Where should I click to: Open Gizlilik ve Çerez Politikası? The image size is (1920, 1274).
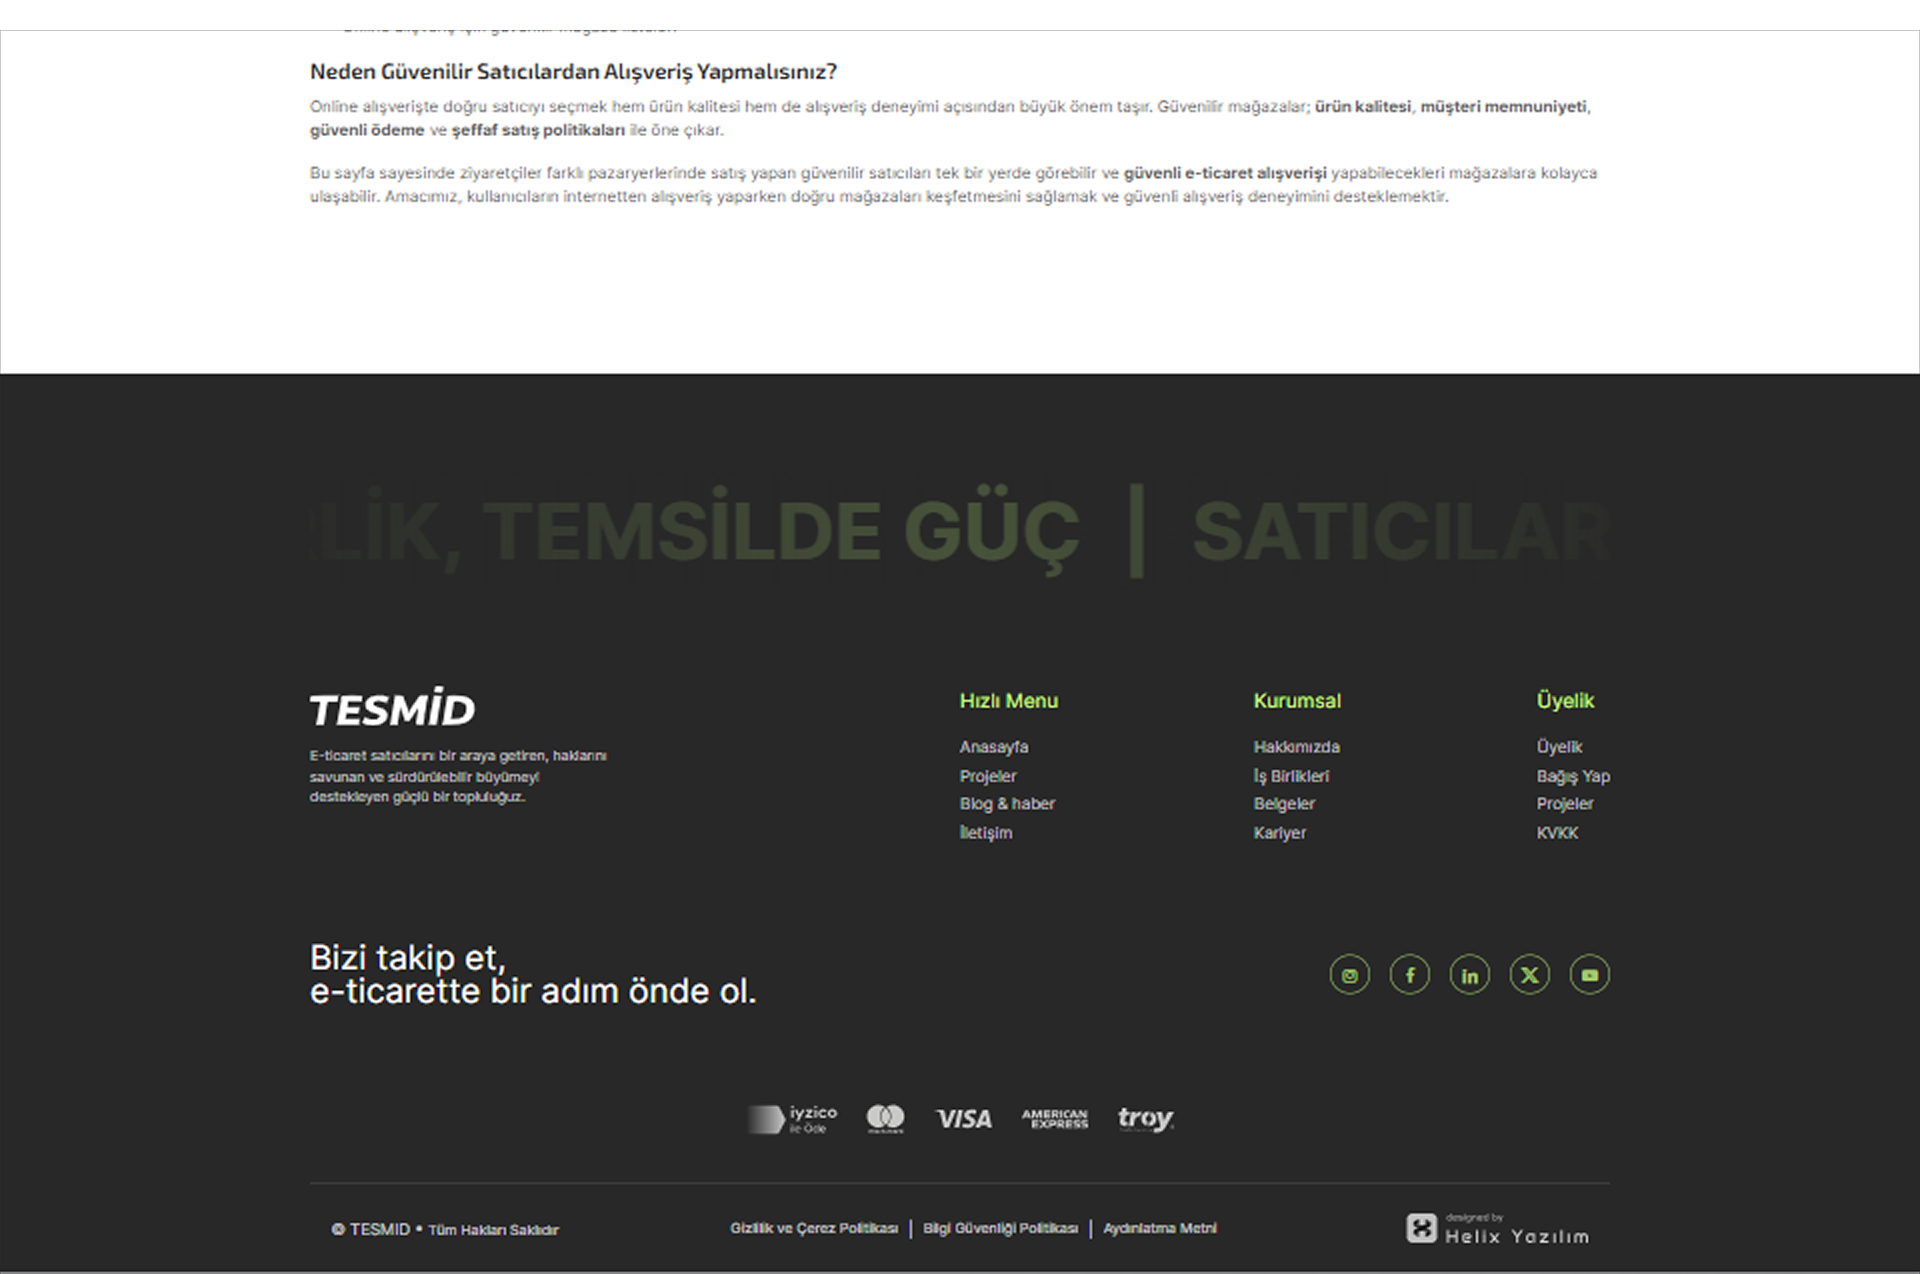coord(813,1228)
